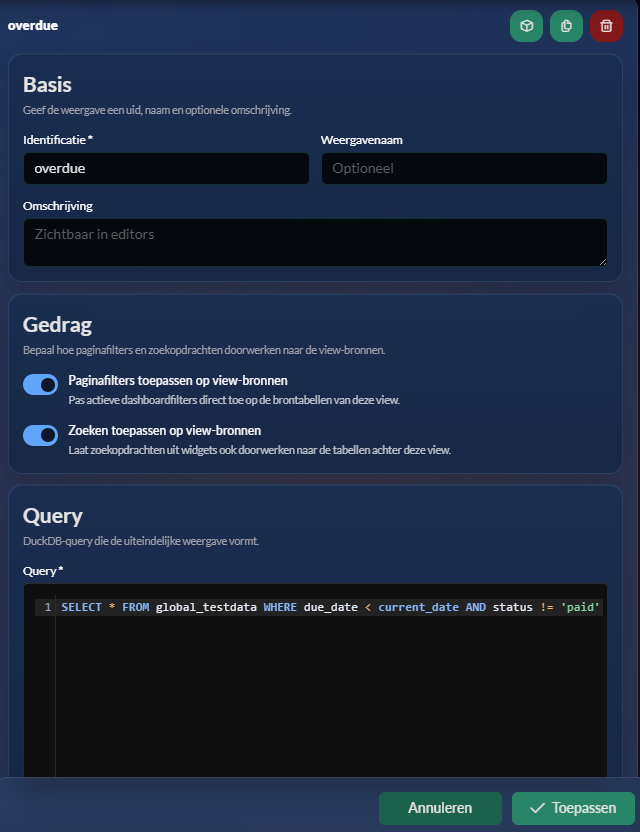Click the Query section heading
The image size is (640, 832).
pos(53,516)
